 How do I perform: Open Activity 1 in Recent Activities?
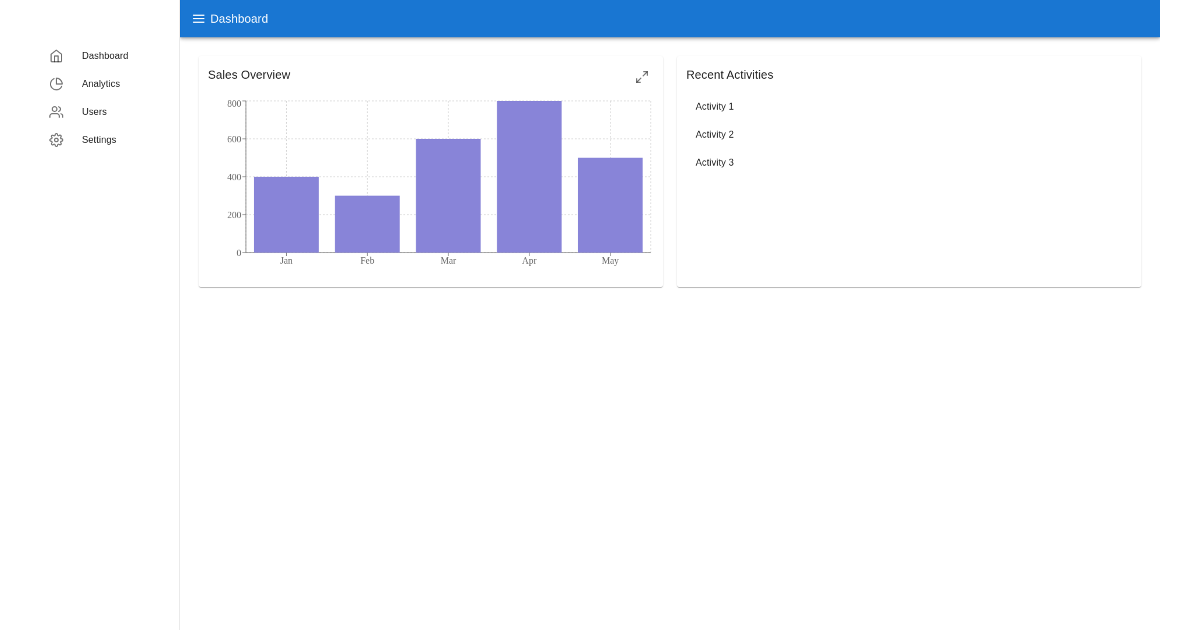[714, 106]
